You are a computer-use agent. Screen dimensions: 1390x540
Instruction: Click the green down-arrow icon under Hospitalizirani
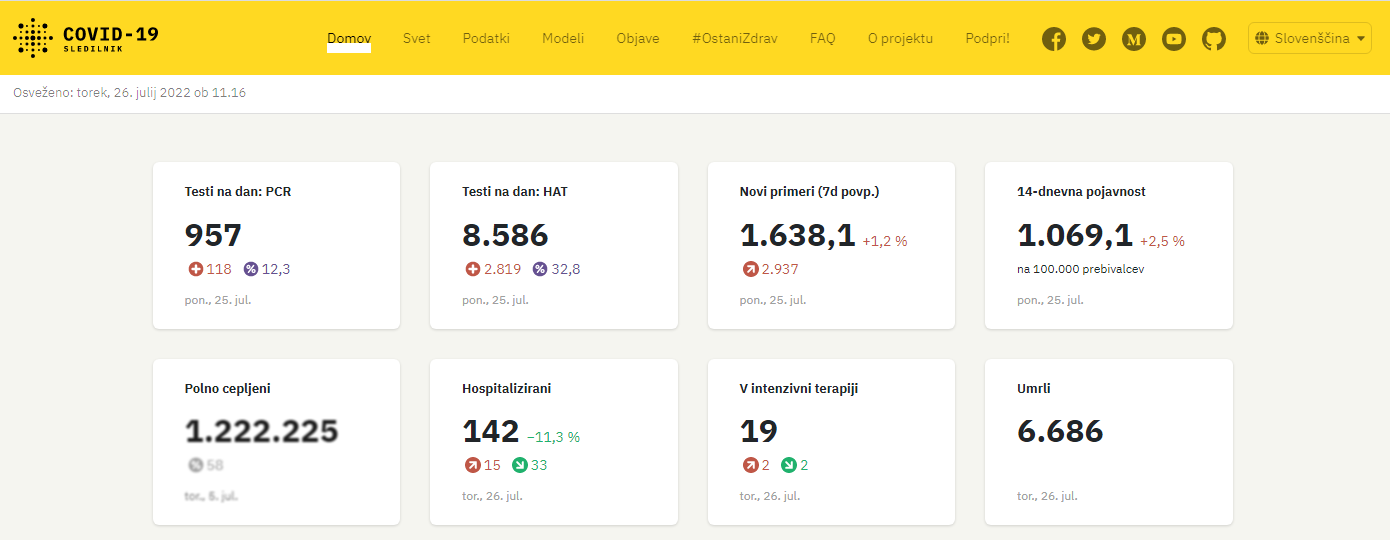click(519, 465)
